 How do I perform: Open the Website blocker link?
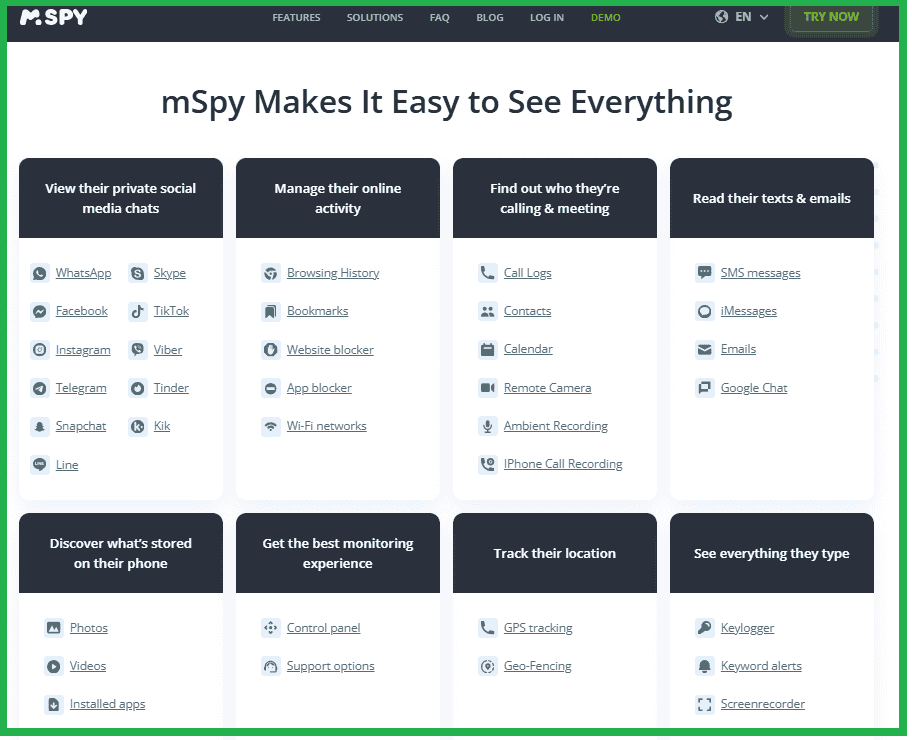pyautogui.click(x=330, y=350)
